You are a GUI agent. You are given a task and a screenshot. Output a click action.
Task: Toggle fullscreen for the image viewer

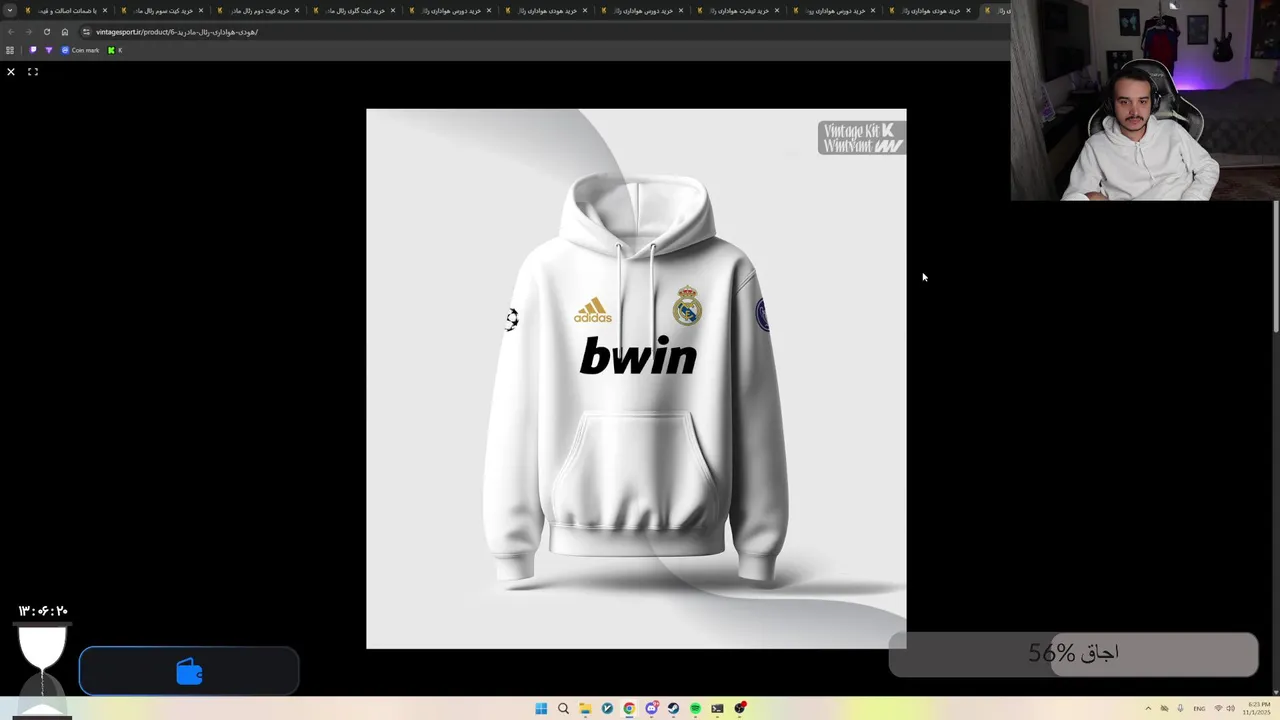(x=33, y=72)
